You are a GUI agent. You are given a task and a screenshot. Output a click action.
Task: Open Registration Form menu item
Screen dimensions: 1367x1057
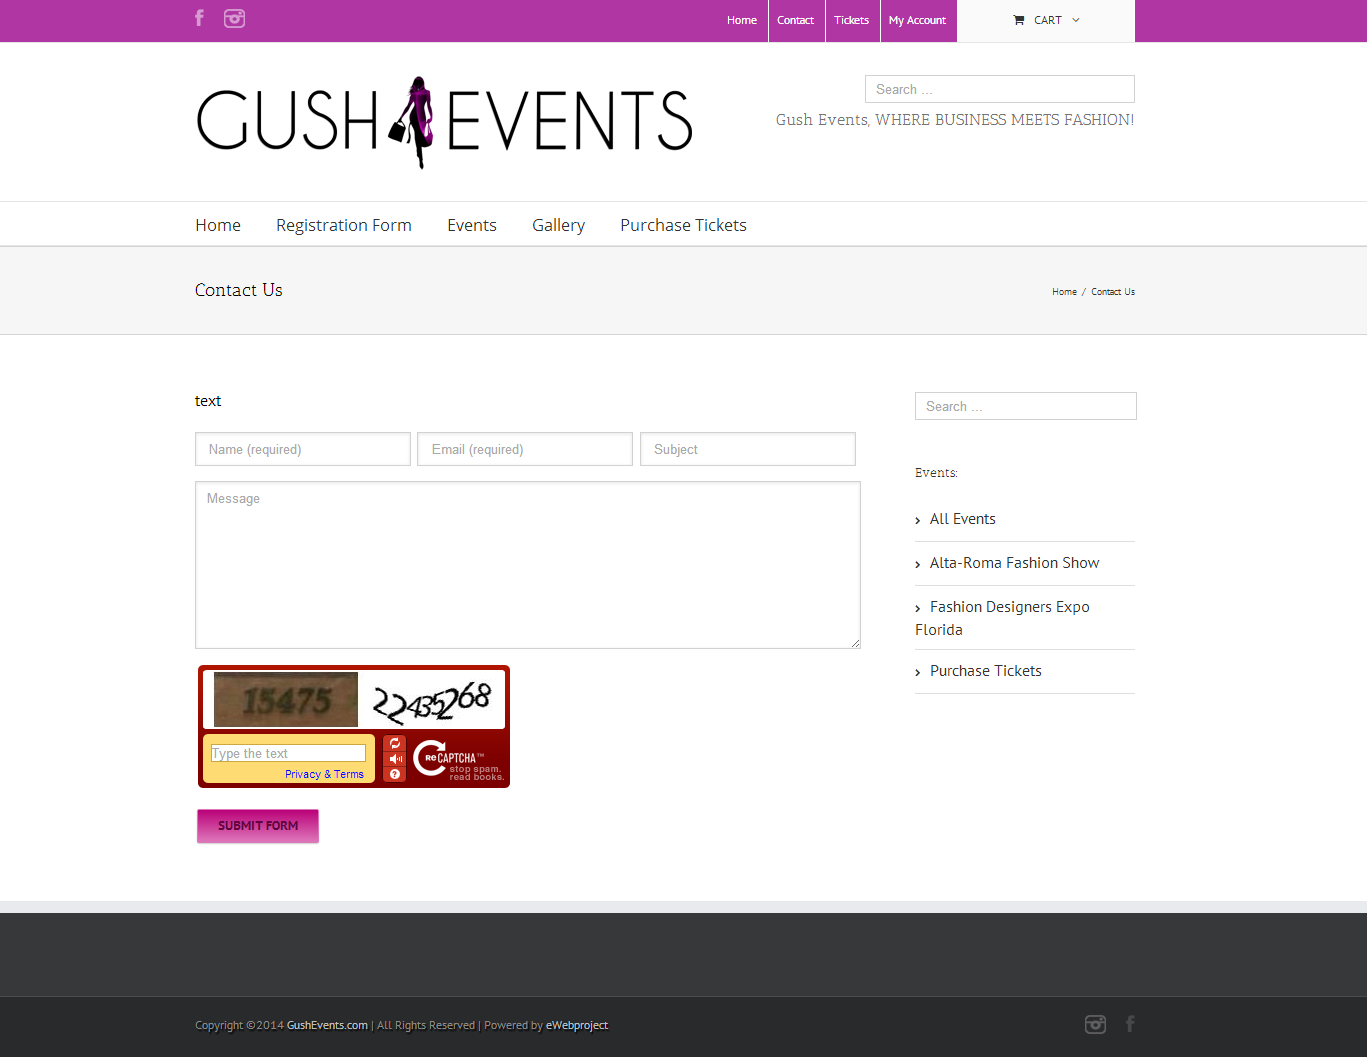[x=343, y=225]
